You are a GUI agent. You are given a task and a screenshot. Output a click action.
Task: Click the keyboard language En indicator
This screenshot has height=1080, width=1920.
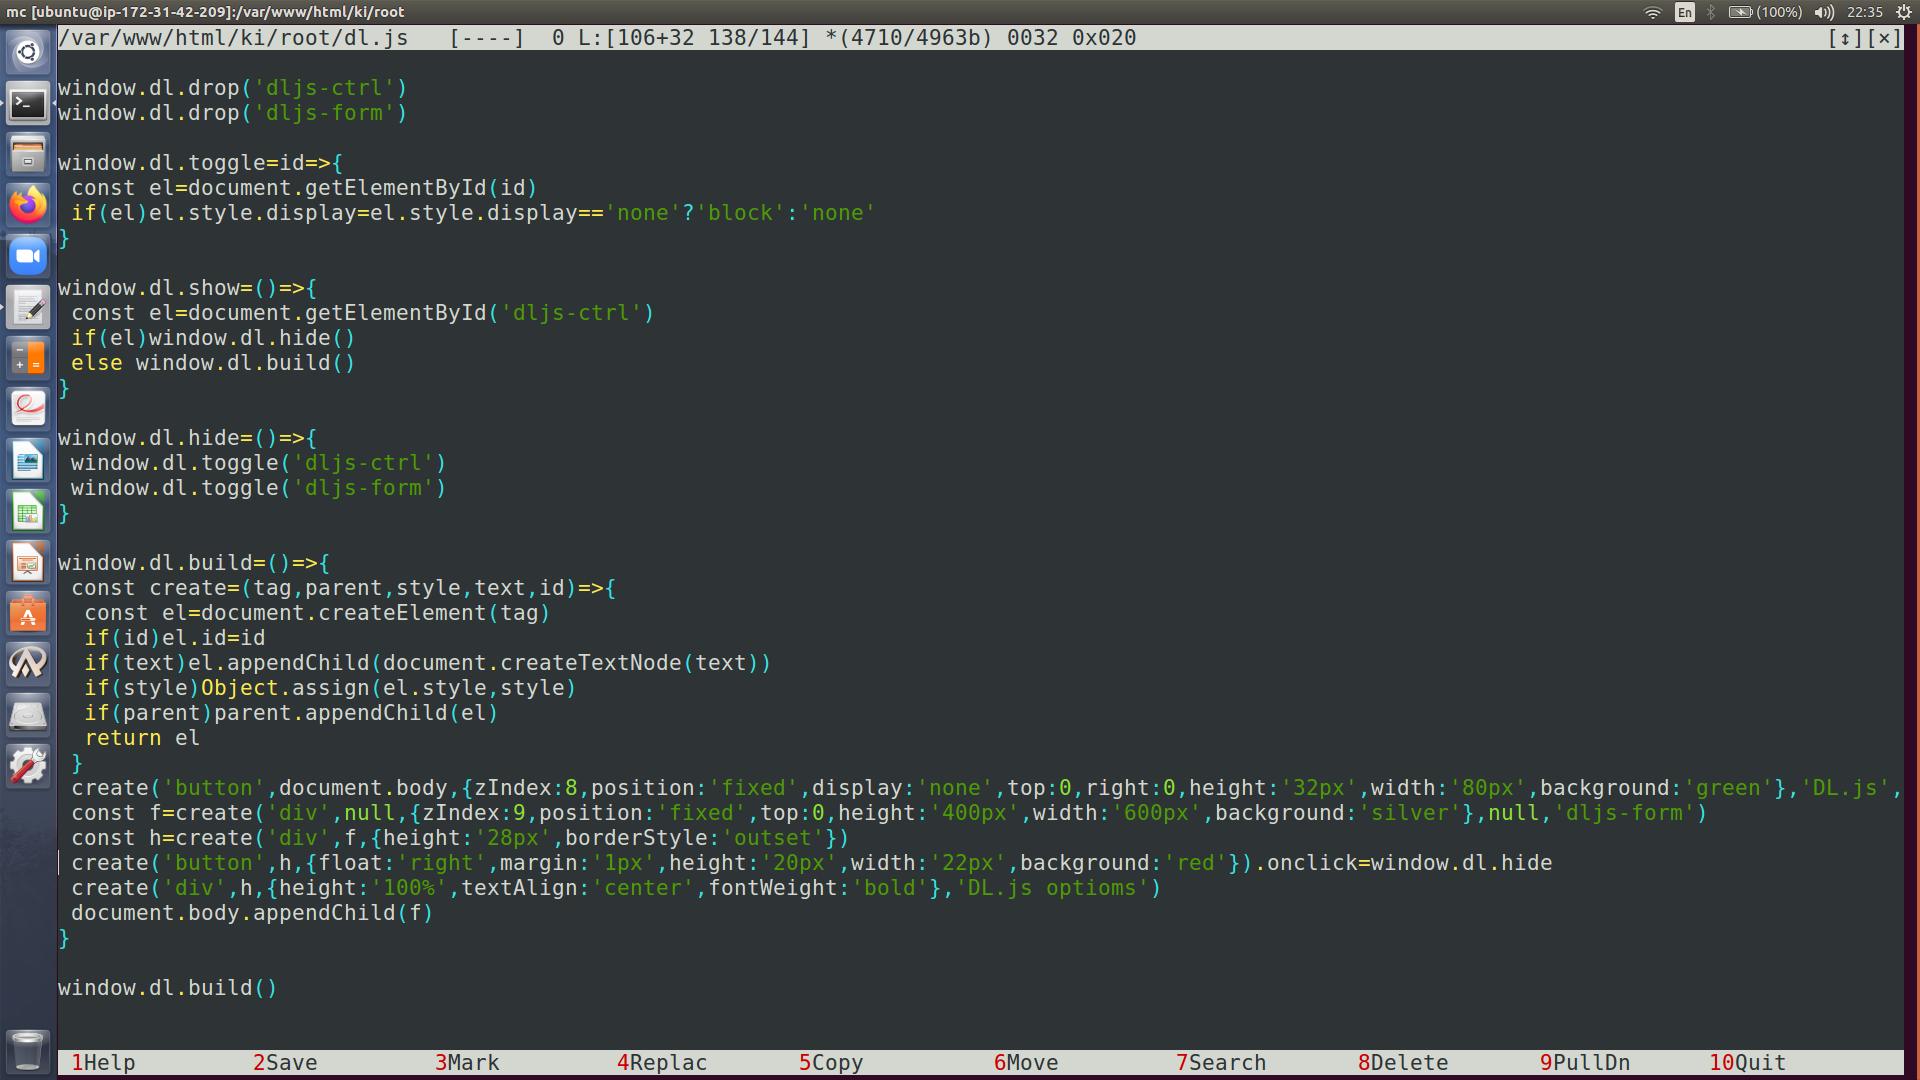(x=1685, y=12)
